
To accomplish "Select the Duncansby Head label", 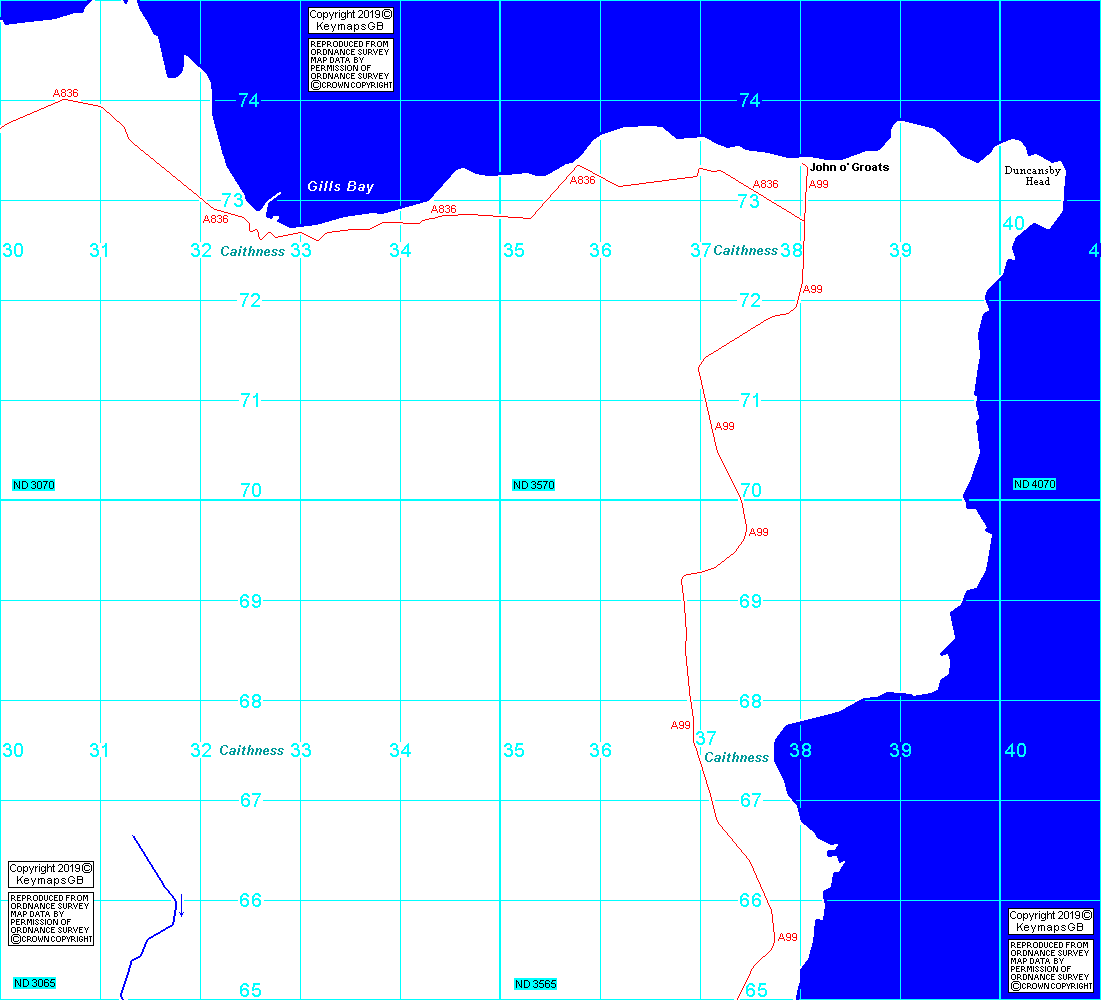I will click(1033, 176).
